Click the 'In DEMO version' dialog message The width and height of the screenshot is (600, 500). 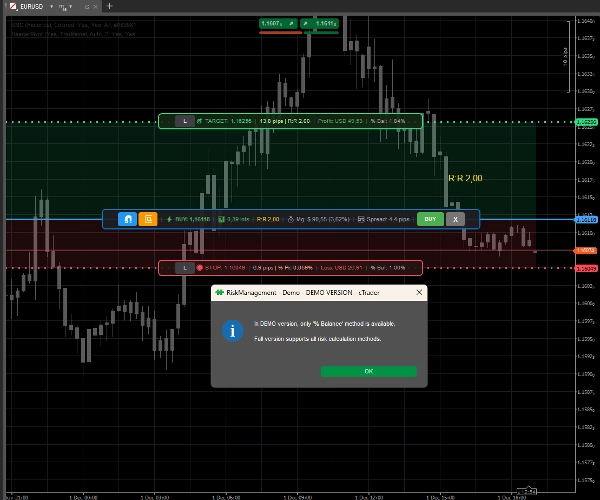tap(324, 324)
